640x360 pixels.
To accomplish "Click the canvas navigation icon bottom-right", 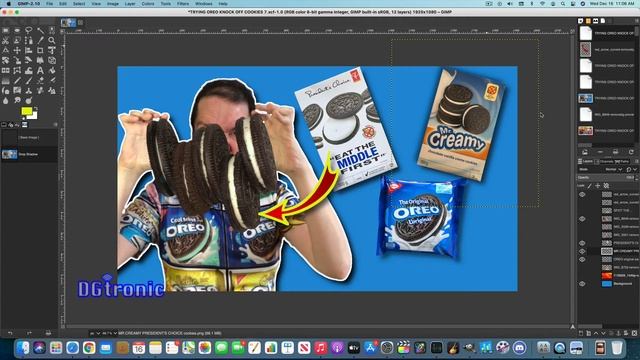I will (573, 327).
